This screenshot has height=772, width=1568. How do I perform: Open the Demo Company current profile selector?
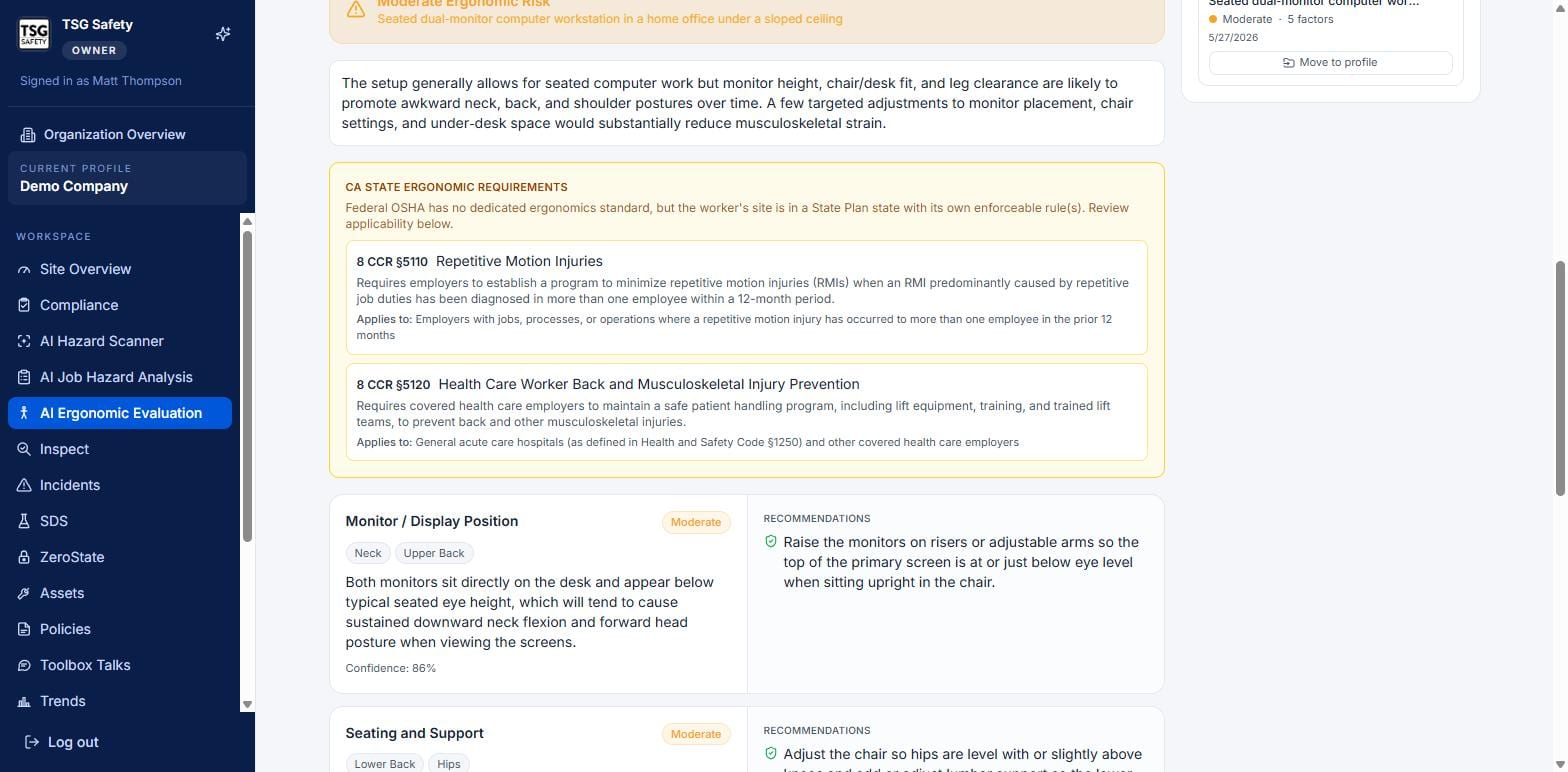[x=127, y=178]
